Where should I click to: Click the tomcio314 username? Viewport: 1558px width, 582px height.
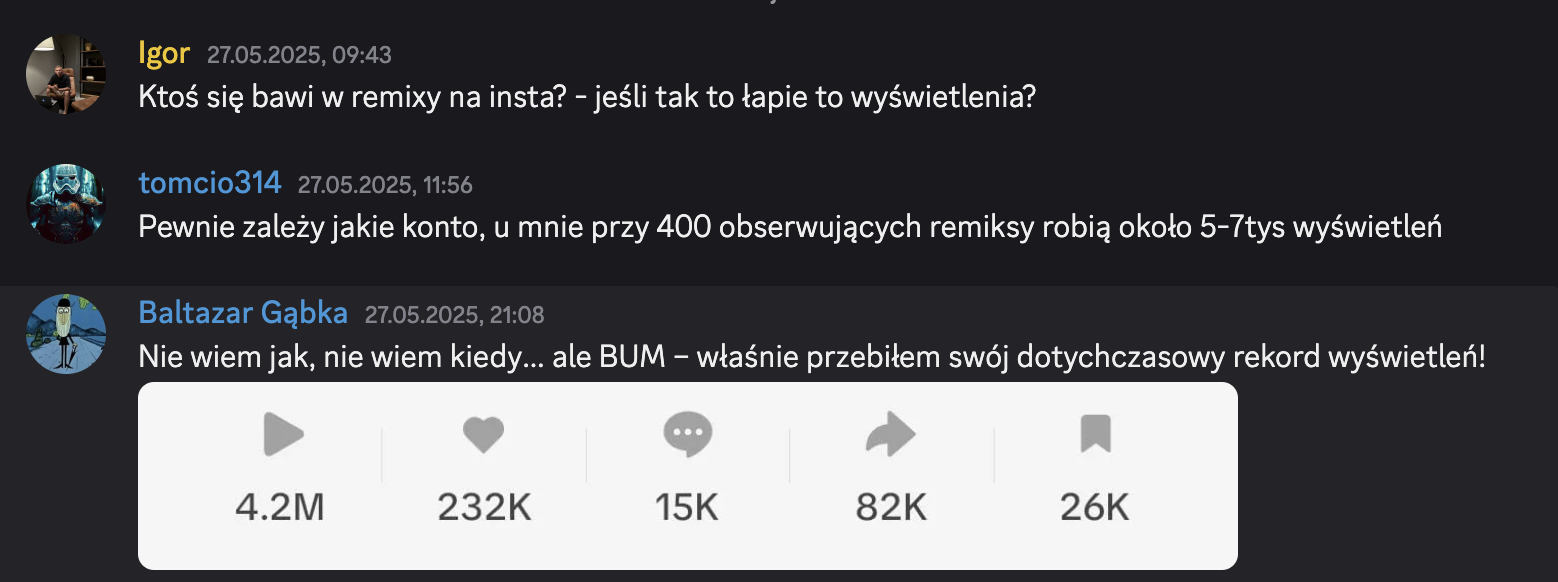tap(210, 184)
